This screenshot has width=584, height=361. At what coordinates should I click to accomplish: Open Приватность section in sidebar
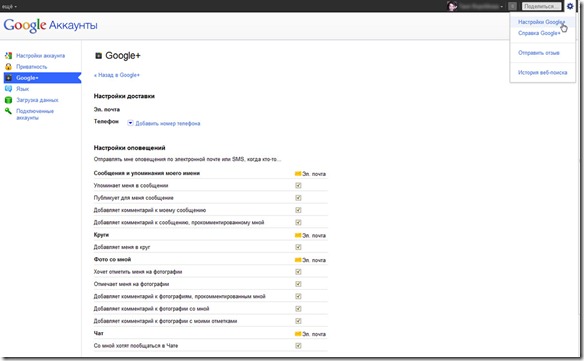click(32, 67)
